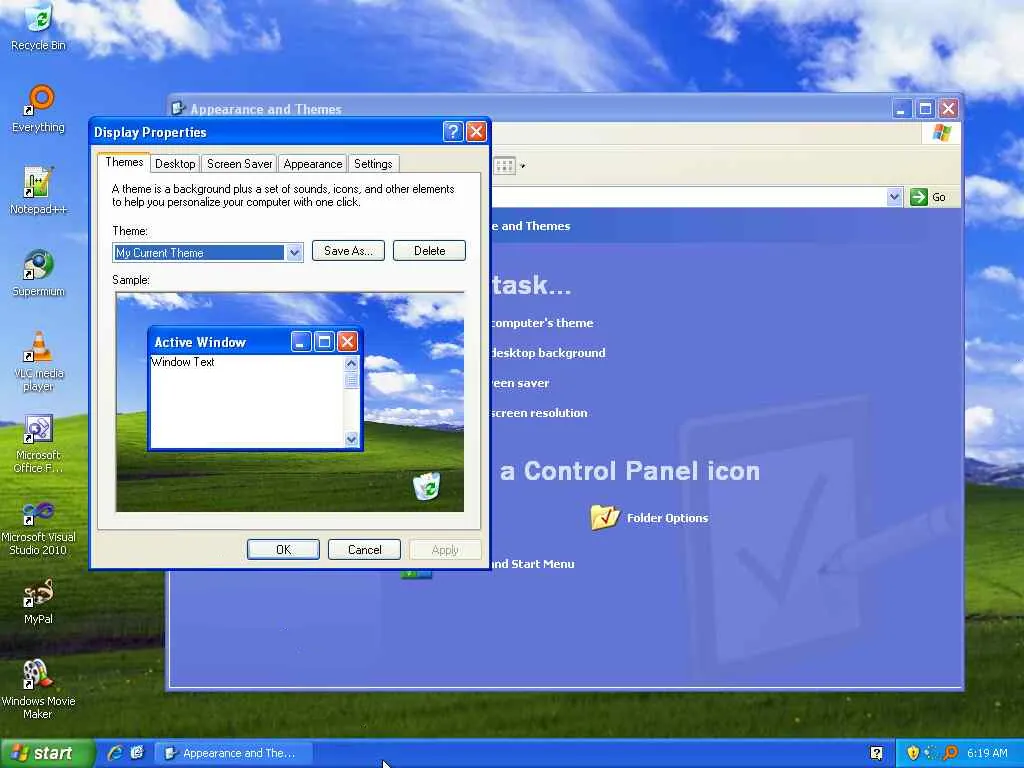The width and height of the screenshot is (1024, 768).
Task: Confirm with the OK button
Action: coord(283,550)
